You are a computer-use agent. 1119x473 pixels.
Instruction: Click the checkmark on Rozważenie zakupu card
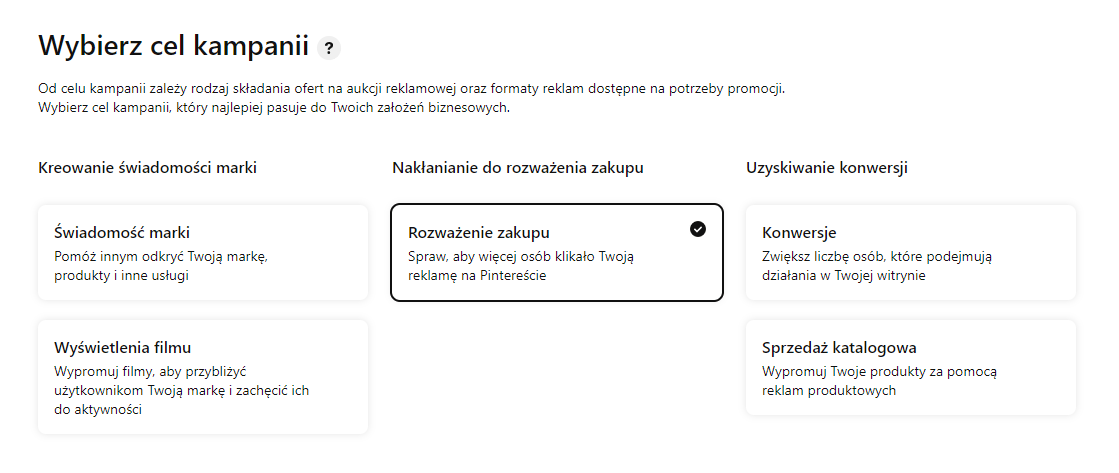[698, 229]
